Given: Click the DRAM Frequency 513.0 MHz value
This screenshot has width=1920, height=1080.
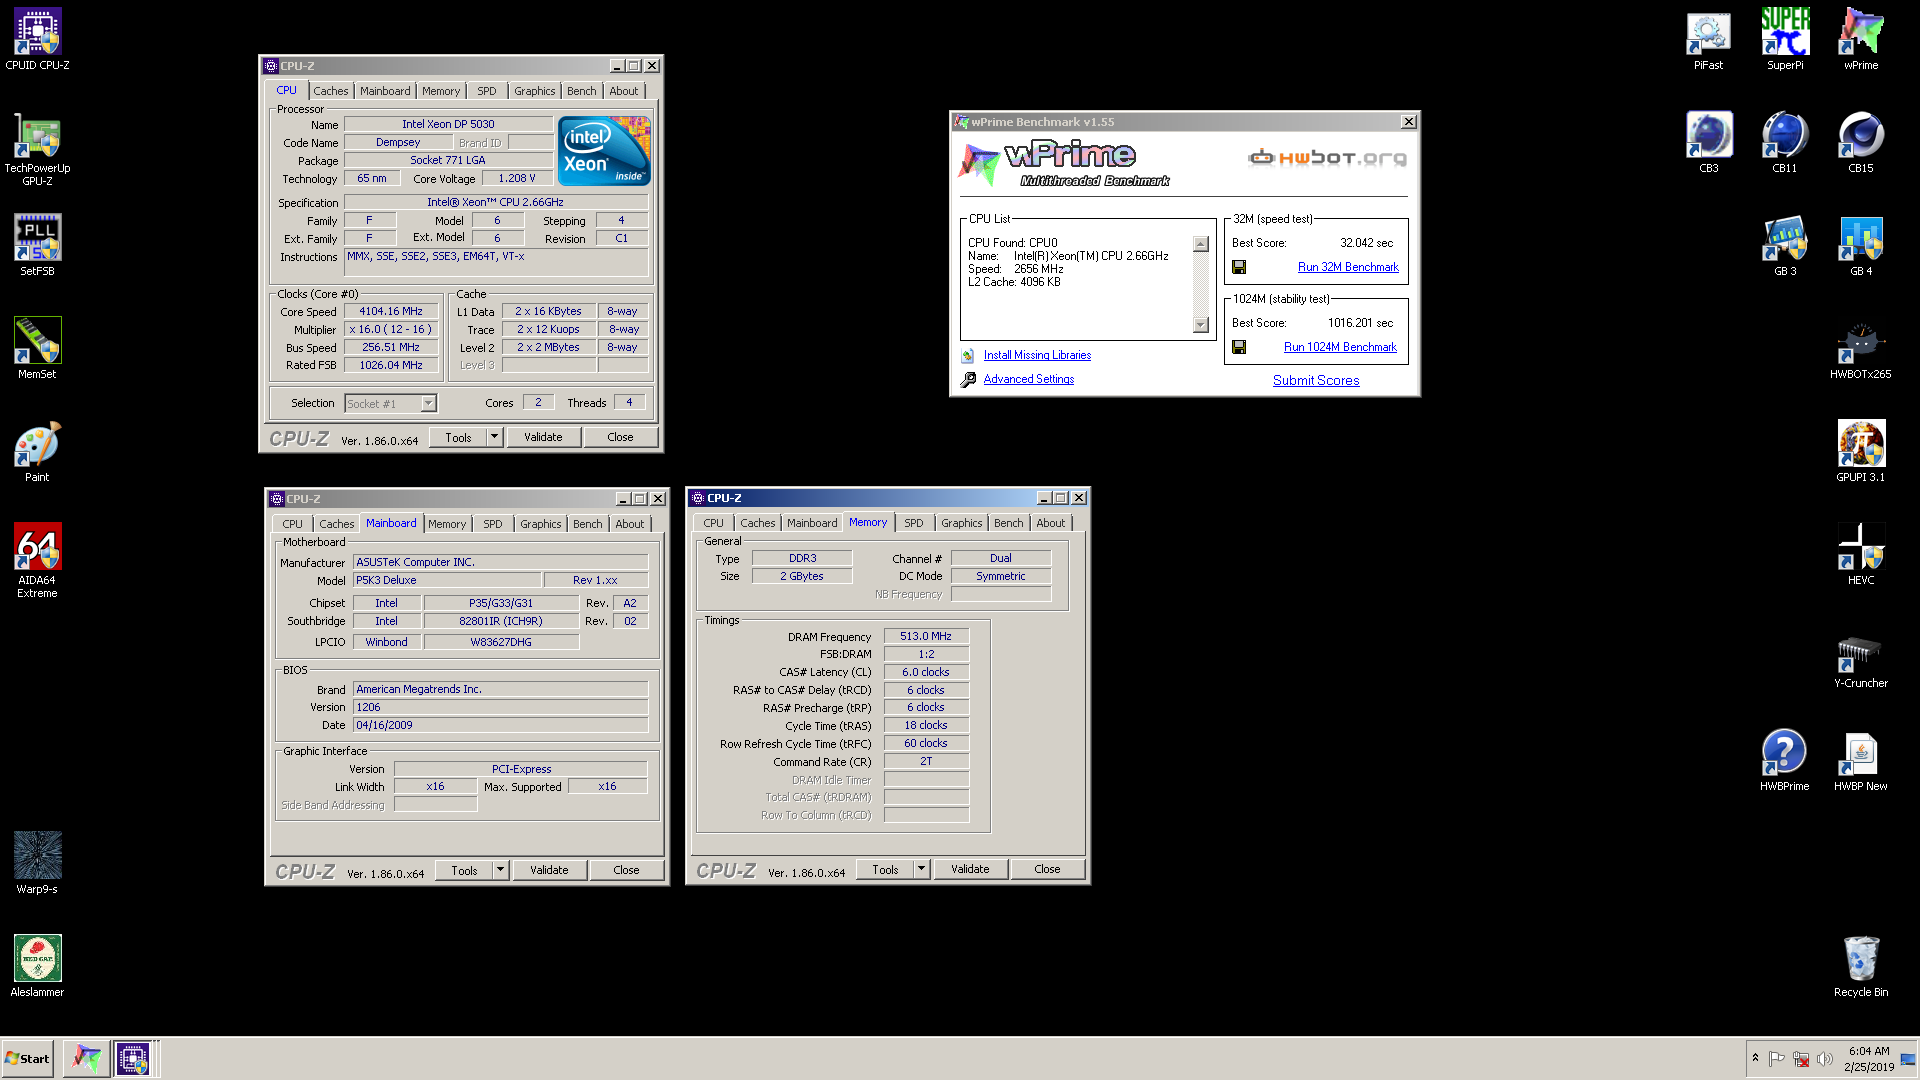Looking at the screenshot, I should [x=926, y=636].
